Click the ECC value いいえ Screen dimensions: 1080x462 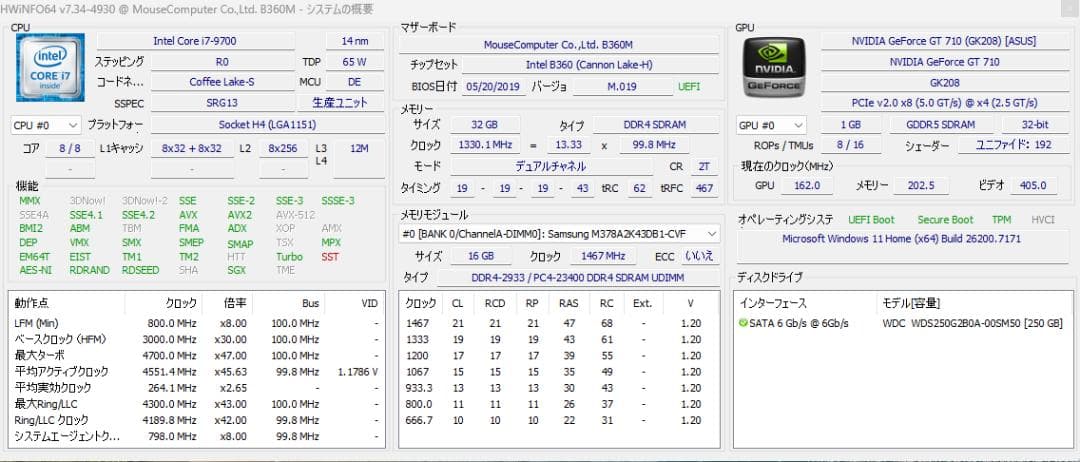coord(700,256)
